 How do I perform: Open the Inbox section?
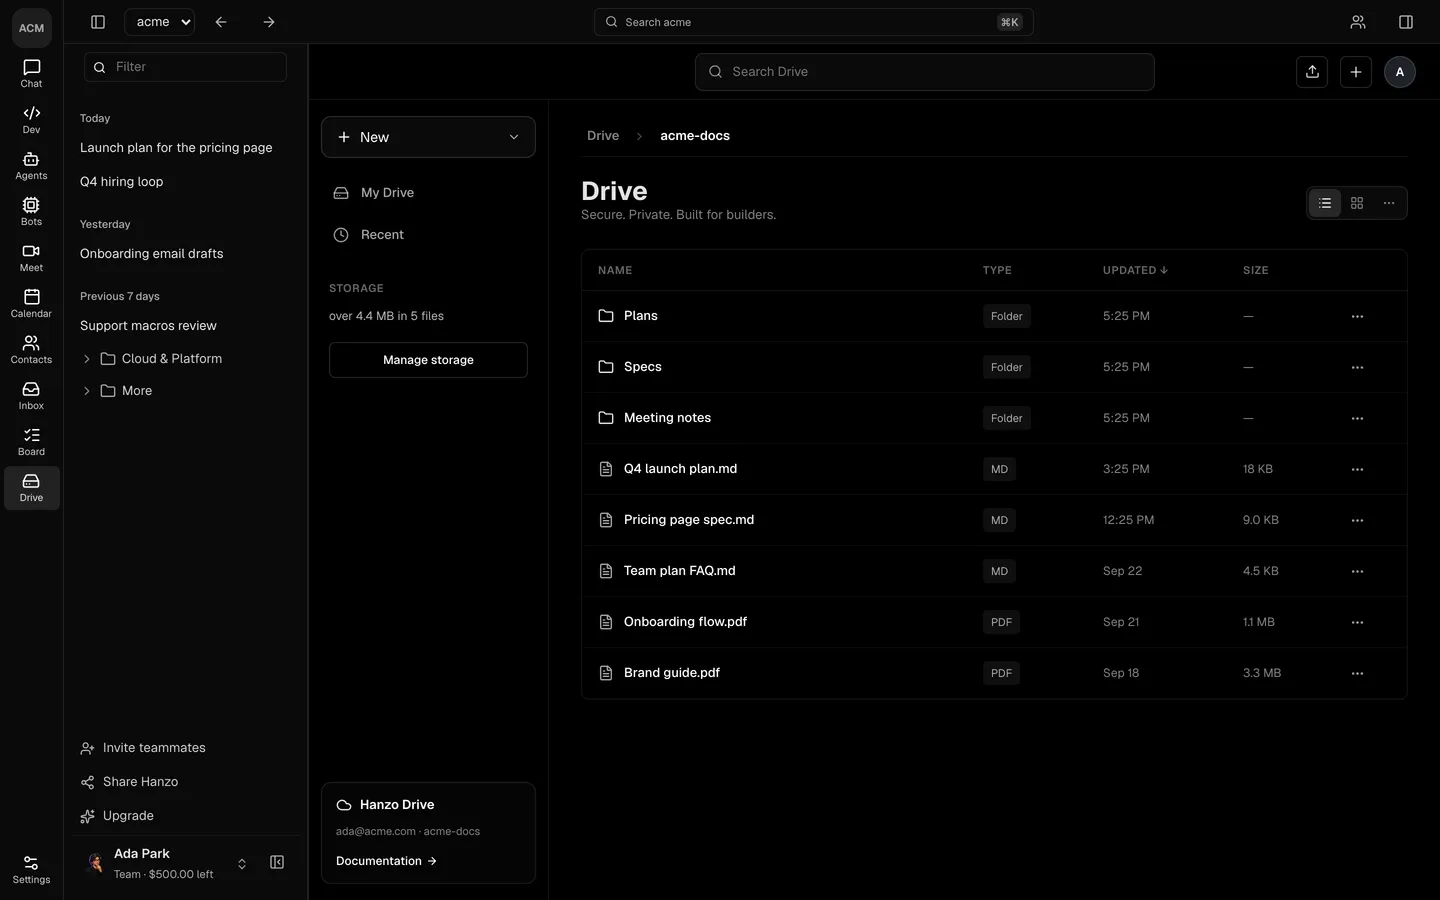[31, 396]
